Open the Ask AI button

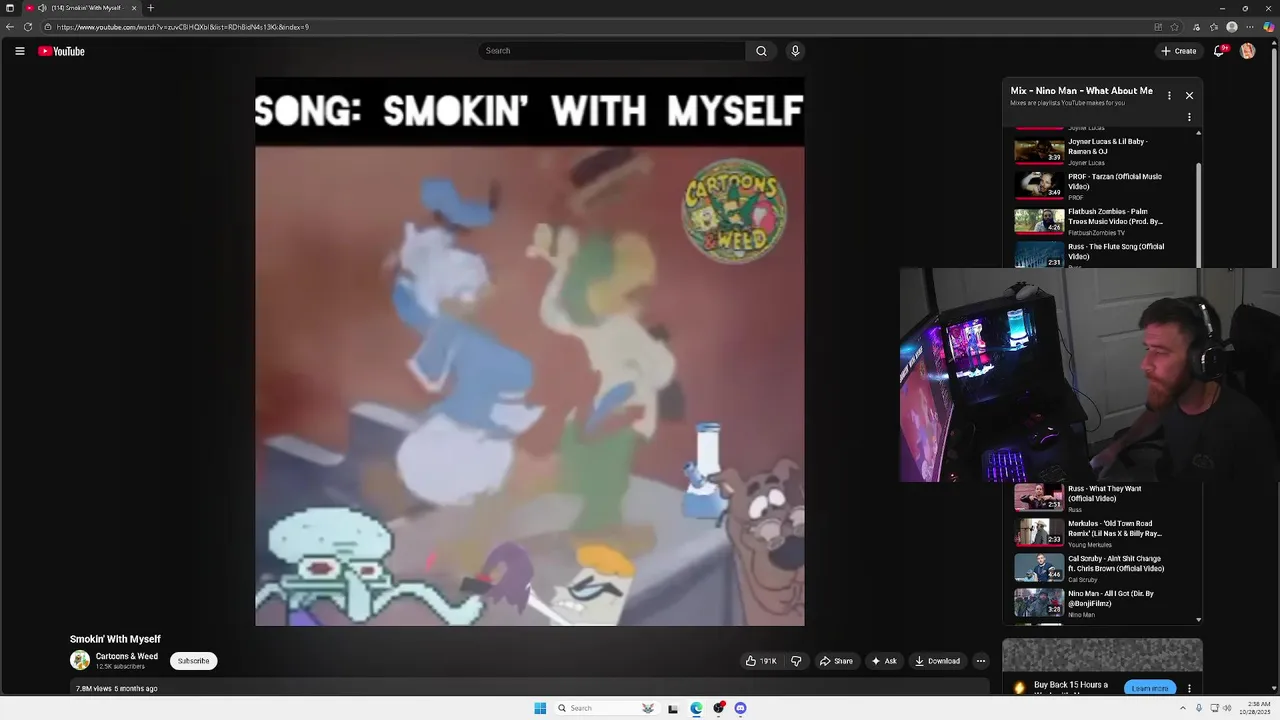(x=883, y=661)
